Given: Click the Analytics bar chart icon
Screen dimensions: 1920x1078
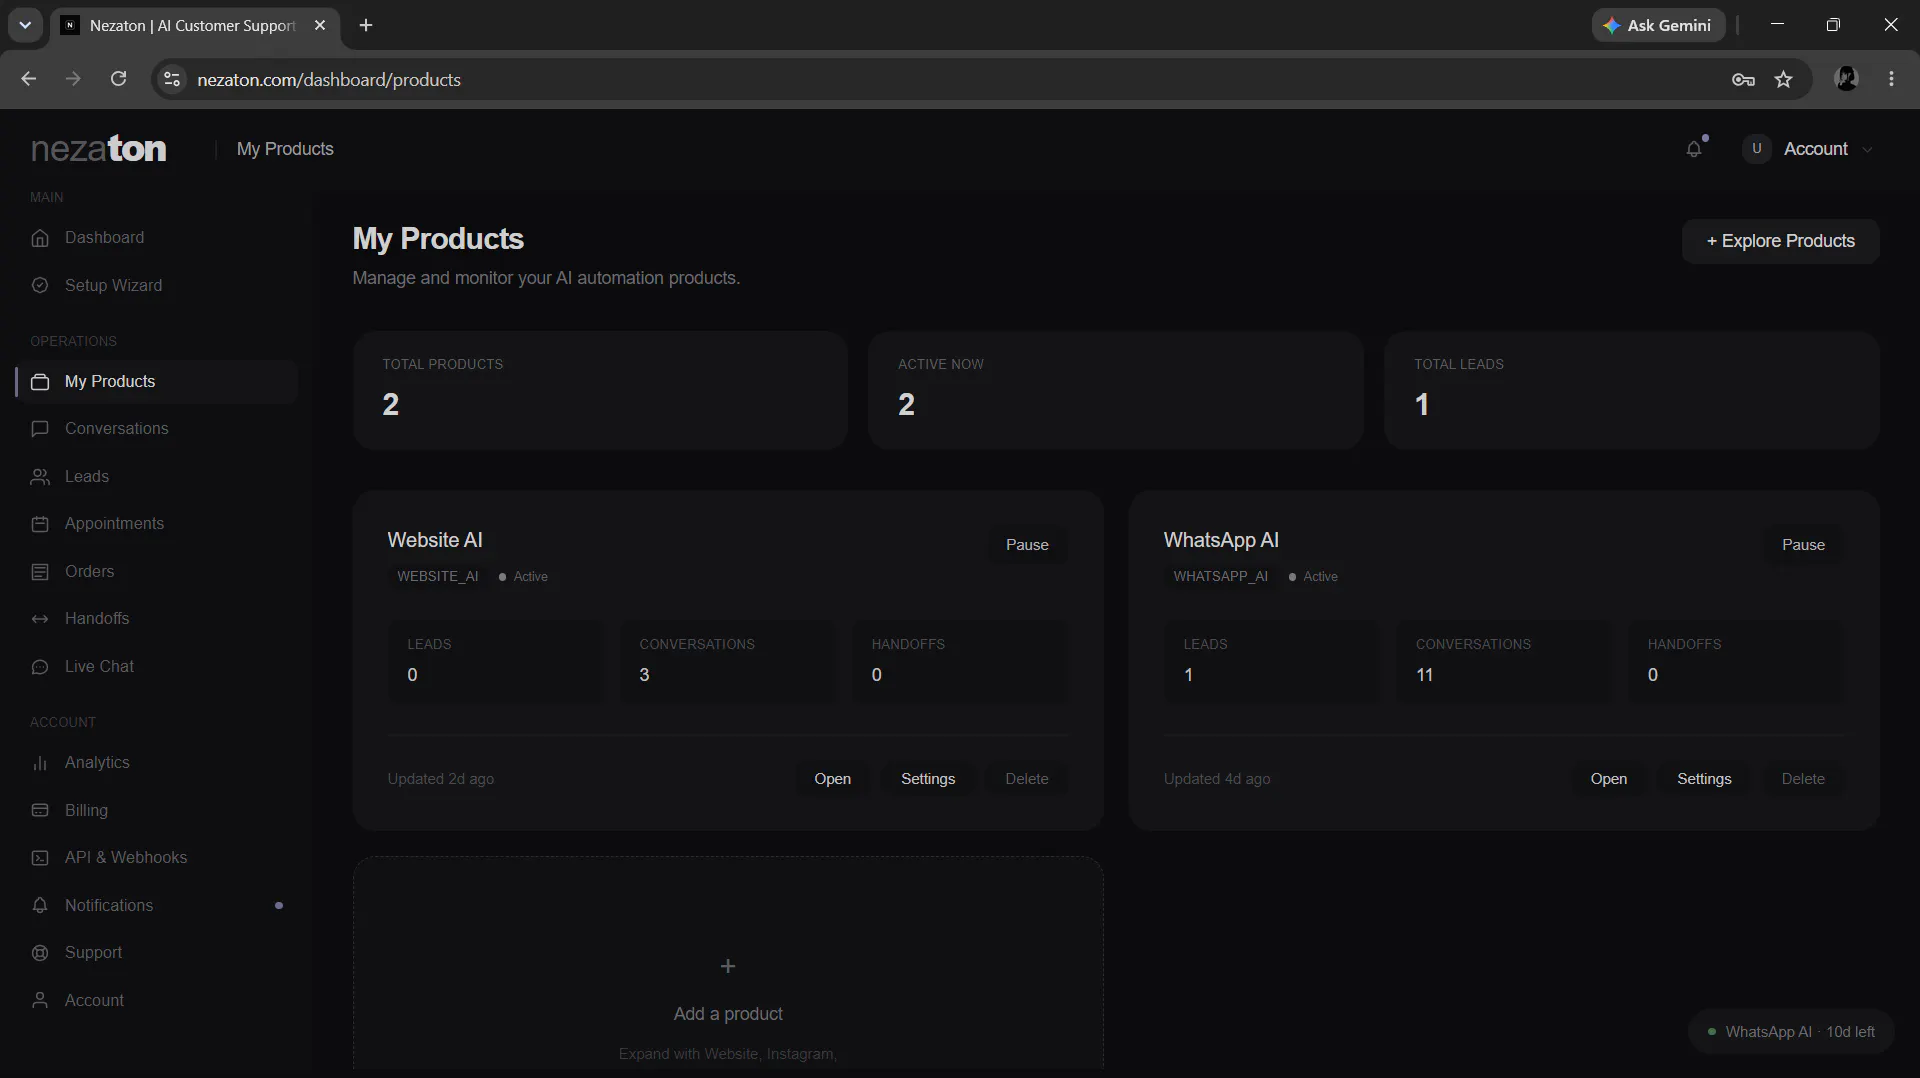Looking at the screenshot, I should click(40, 763).
